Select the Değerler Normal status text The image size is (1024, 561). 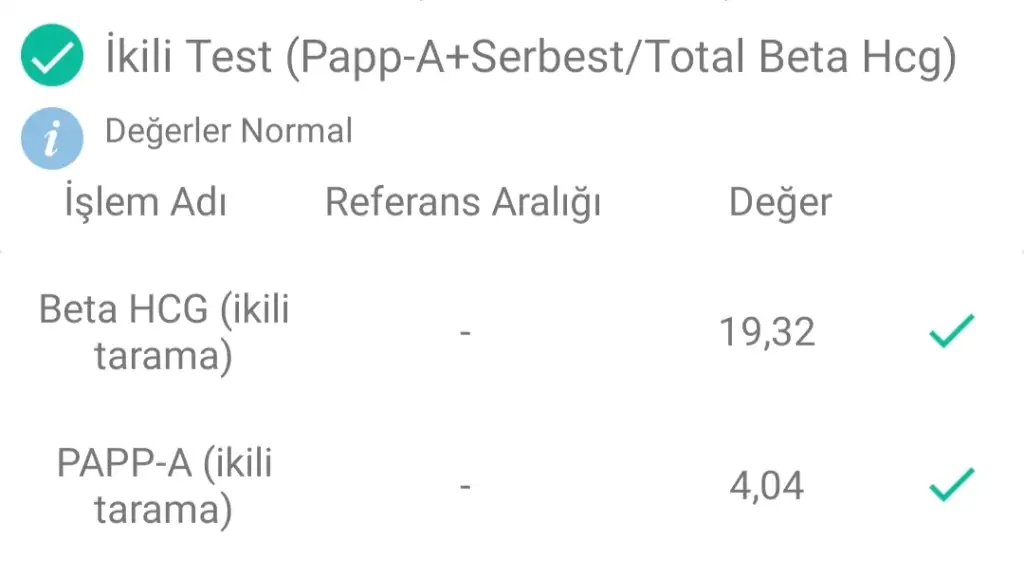point(229,131)
